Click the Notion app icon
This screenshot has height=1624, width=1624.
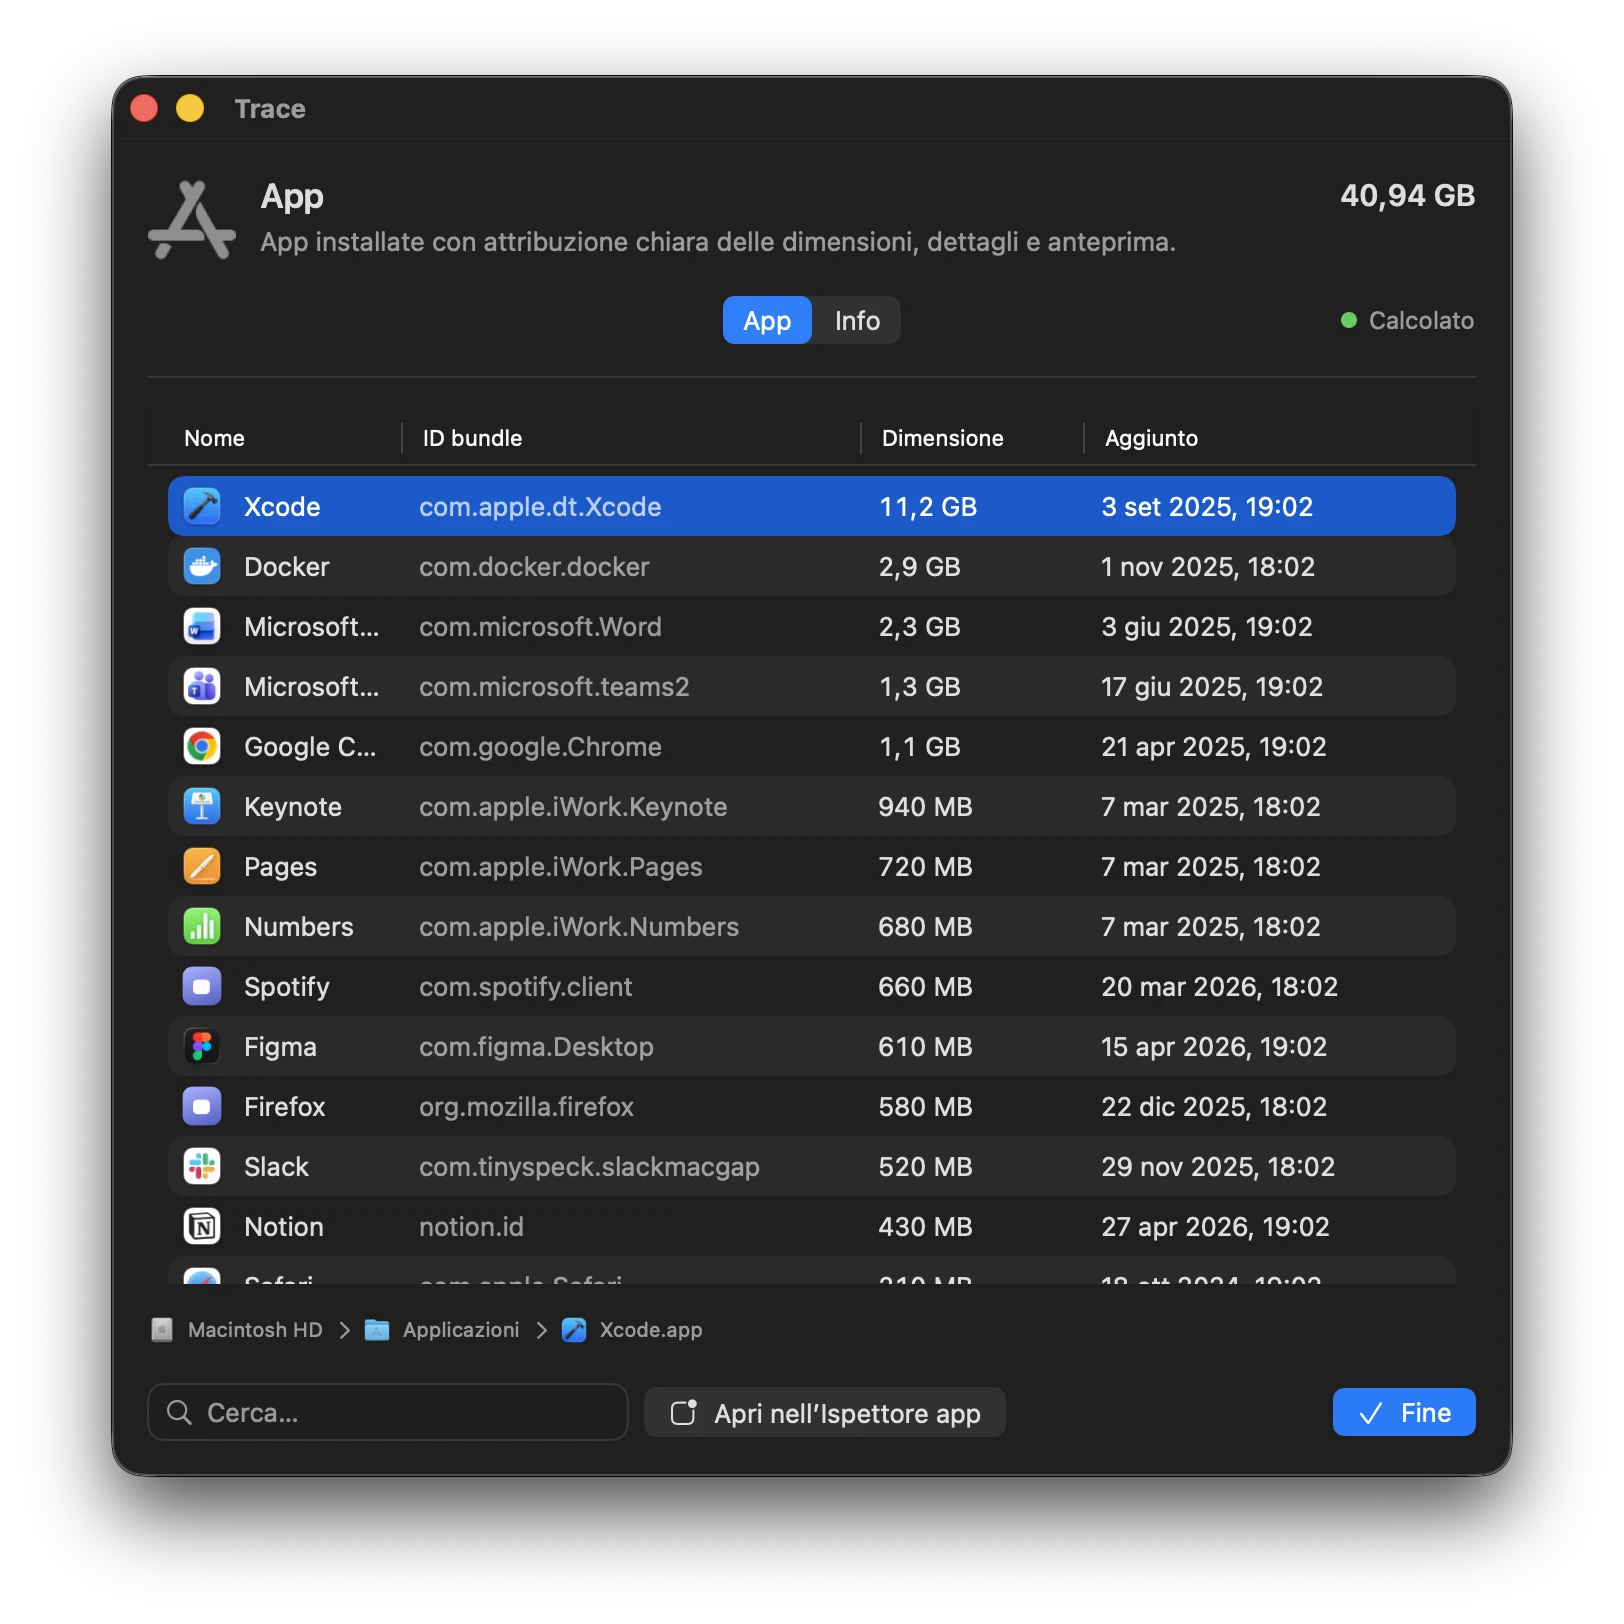(x=202, y=1227)
